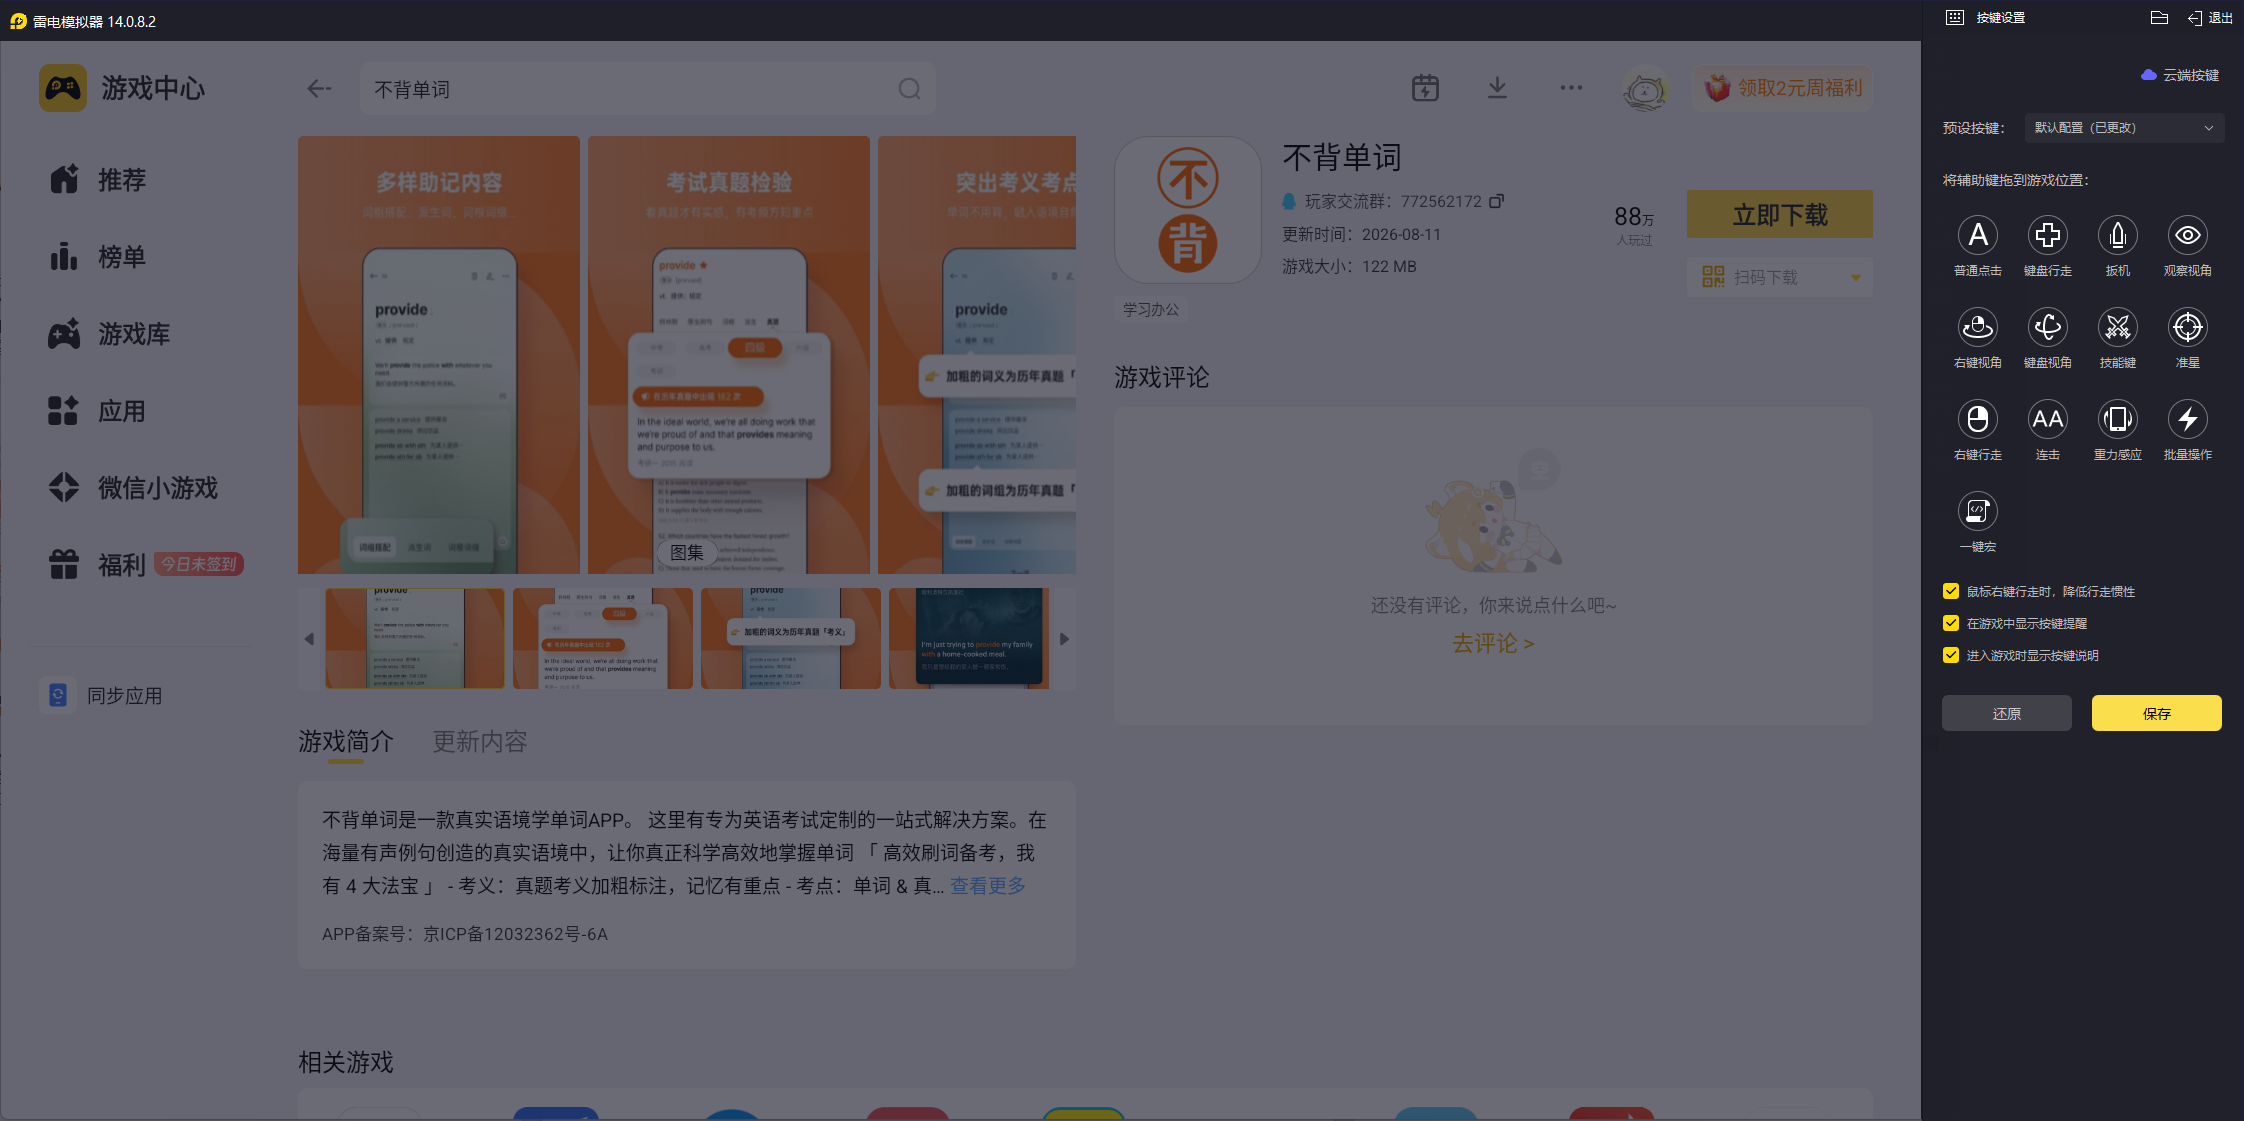Select the 扳机 trigger key icon

point(2117,235)
